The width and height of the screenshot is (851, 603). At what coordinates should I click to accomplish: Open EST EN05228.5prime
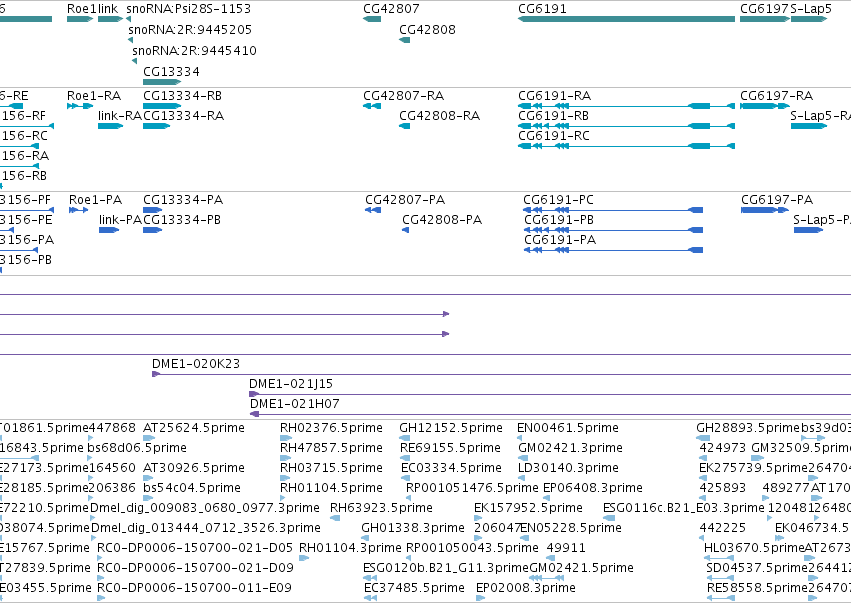[571, 528]
